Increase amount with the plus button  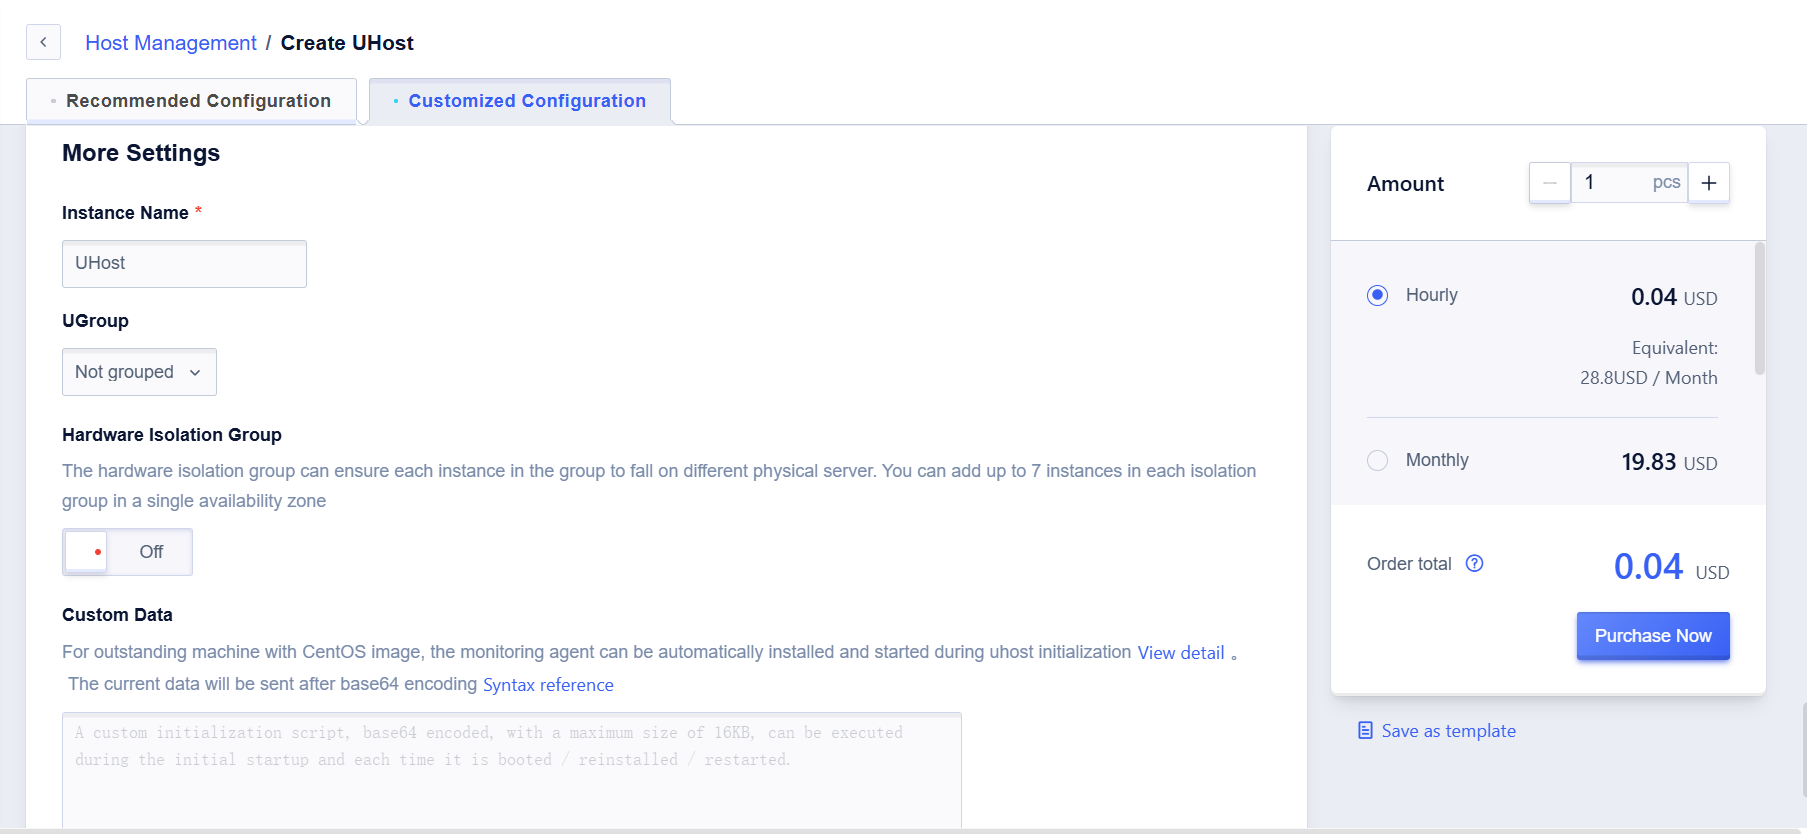(x=1709, y=183)
